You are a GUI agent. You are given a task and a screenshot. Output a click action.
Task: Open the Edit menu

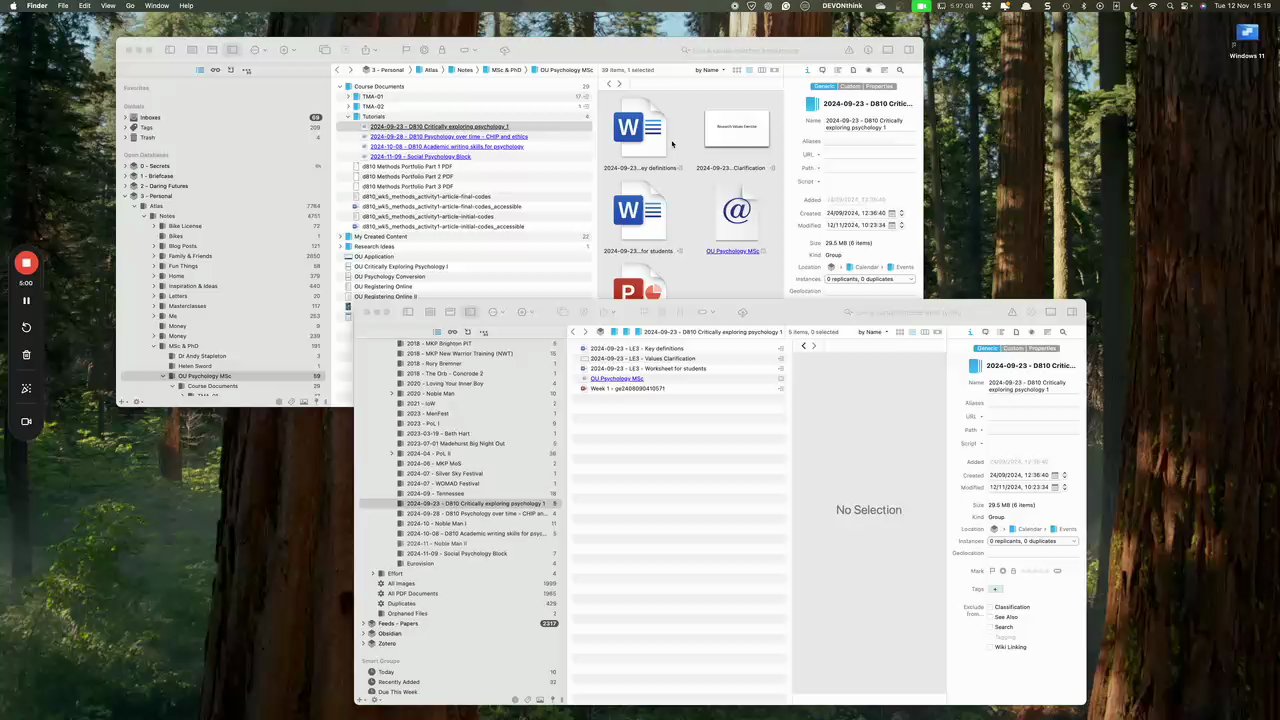pos(84,6)
